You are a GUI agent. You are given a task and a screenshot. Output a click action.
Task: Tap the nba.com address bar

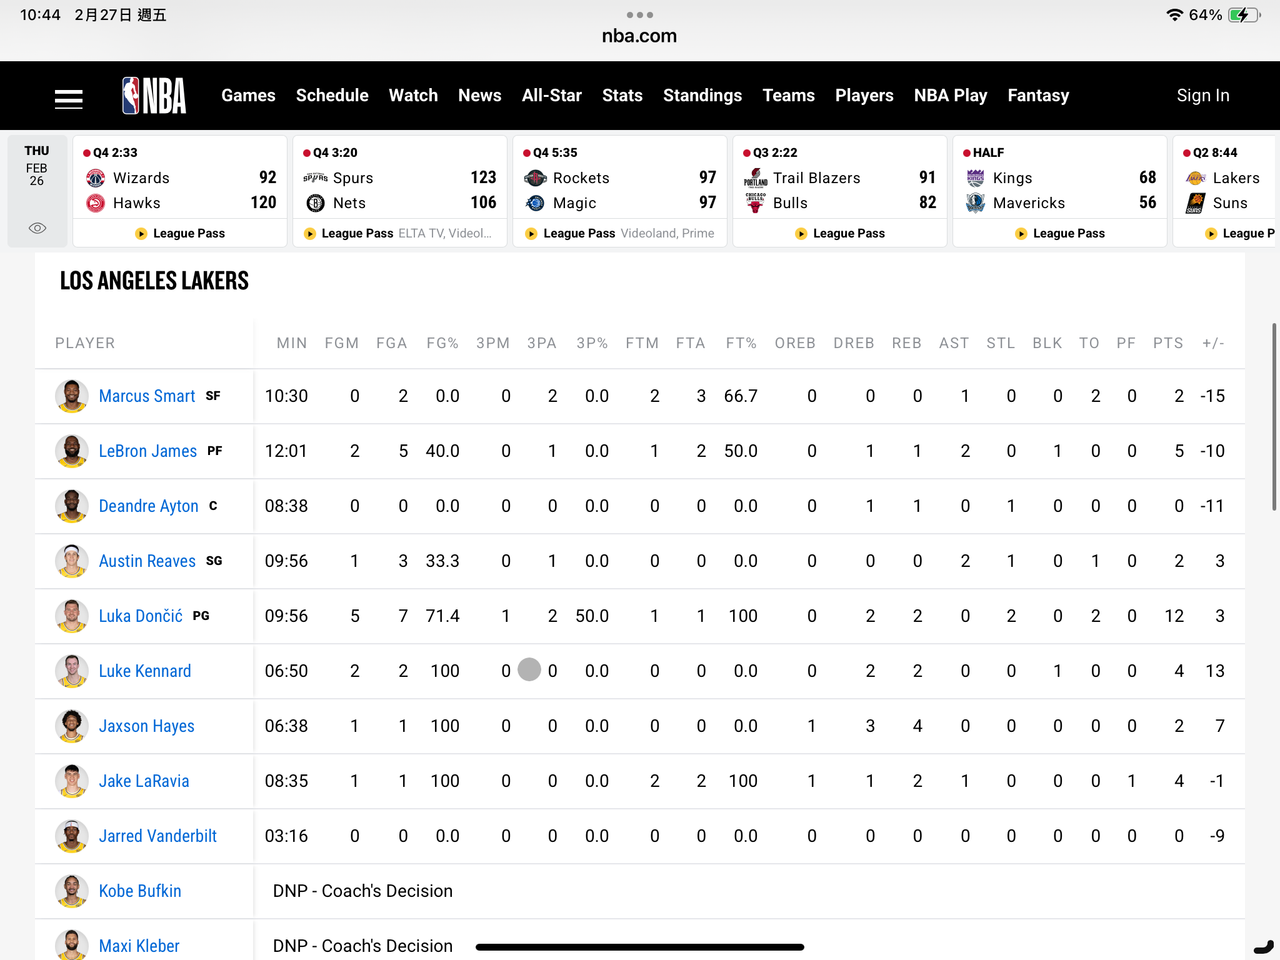pos(640,36)
